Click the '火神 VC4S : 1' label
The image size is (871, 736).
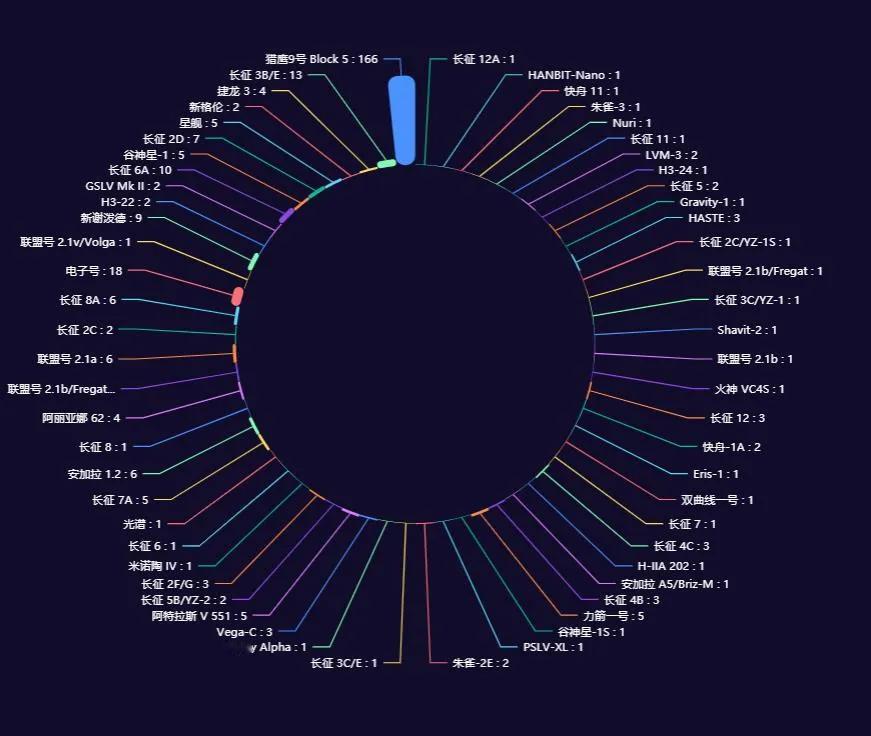tap(749, 389)
